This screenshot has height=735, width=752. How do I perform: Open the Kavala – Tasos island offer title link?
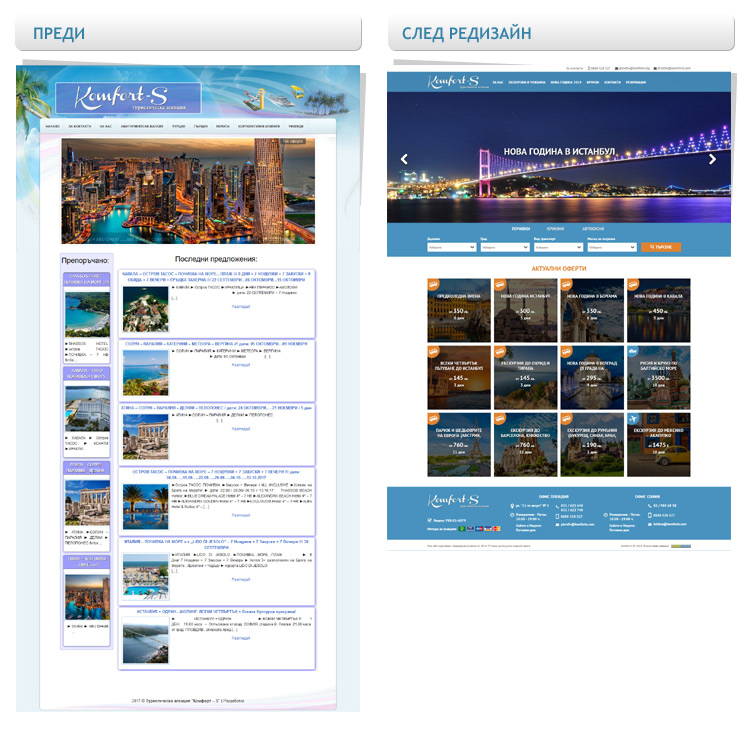[216, 277]
